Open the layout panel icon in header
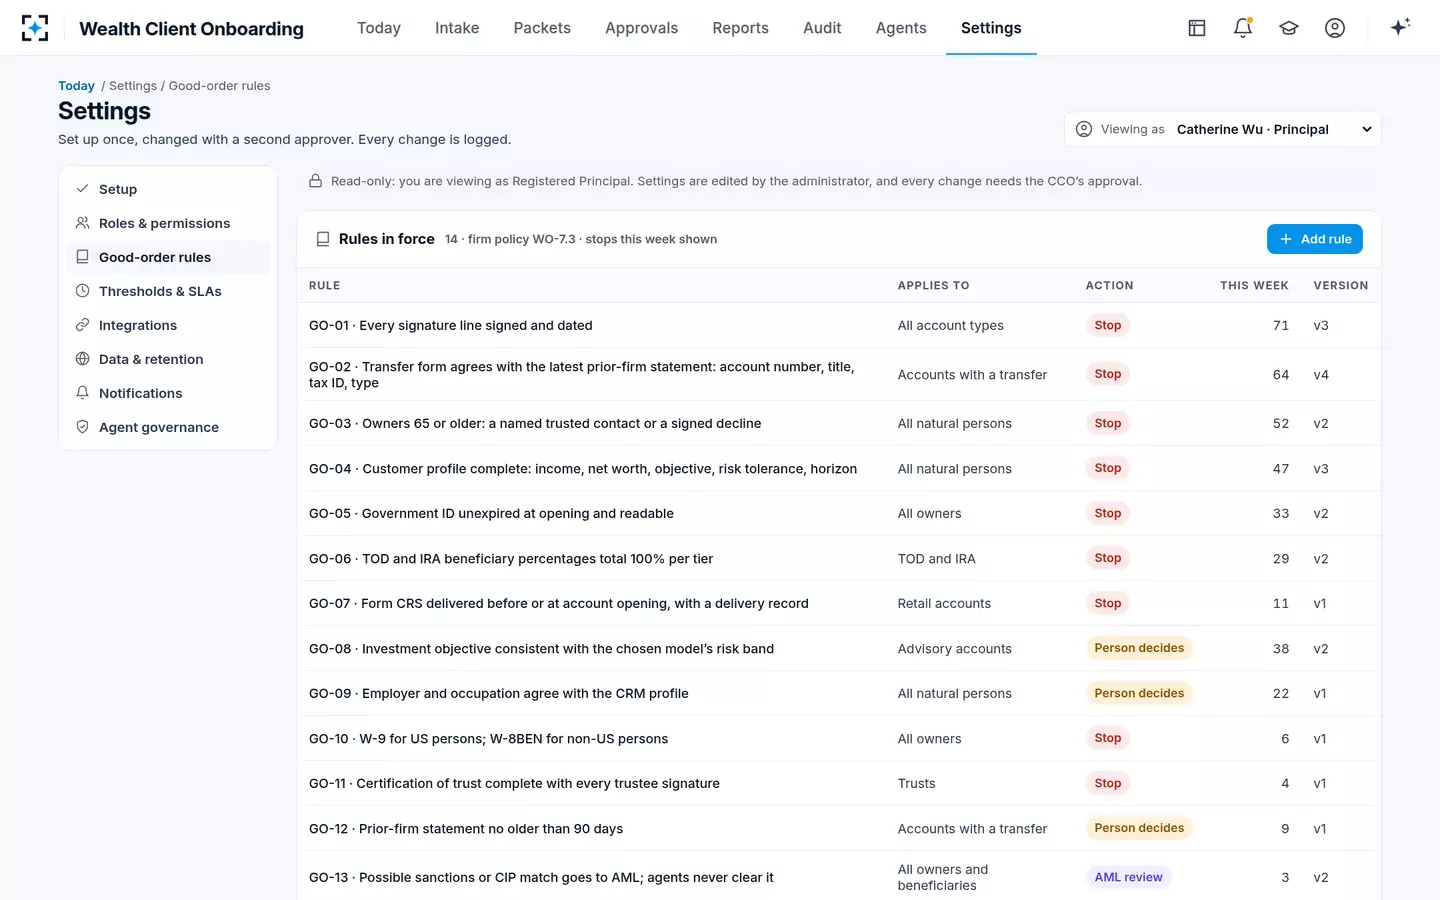 (1197, 28)
